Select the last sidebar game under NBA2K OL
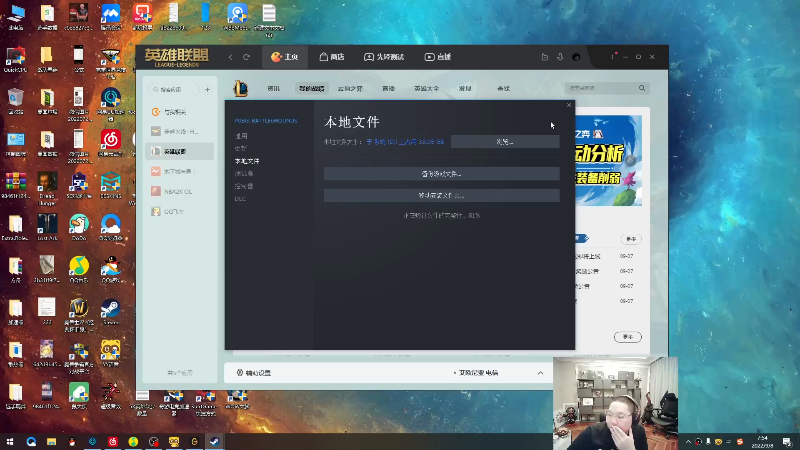The image size is (800, 450). [x=180, y=211]
